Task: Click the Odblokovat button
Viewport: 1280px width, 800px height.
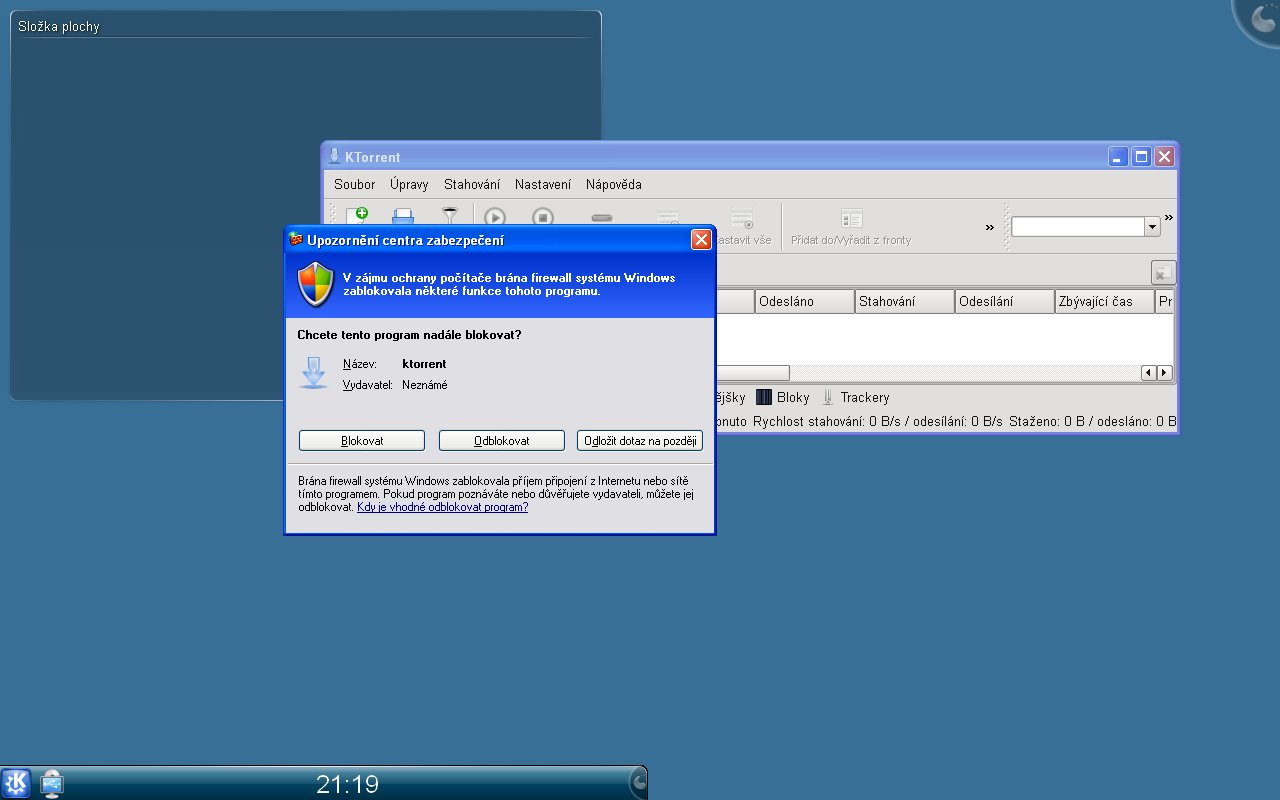Action: [502, 441]
